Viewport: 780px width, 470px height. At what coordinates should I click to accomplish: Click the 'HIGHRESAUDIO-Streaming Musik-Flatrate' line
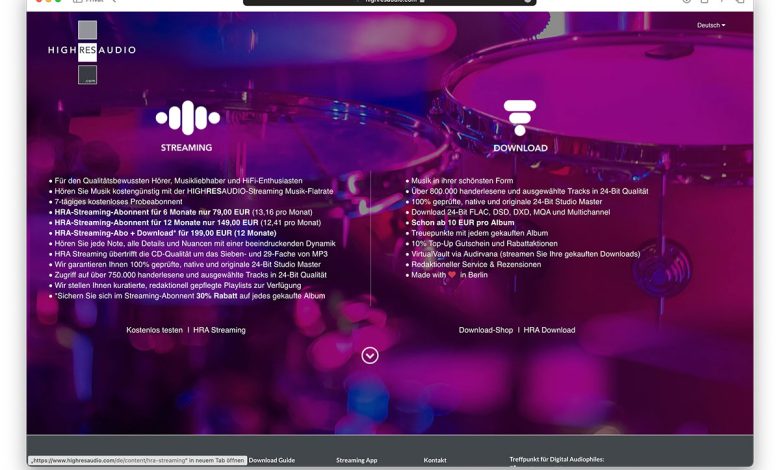(x=194, y=191)
